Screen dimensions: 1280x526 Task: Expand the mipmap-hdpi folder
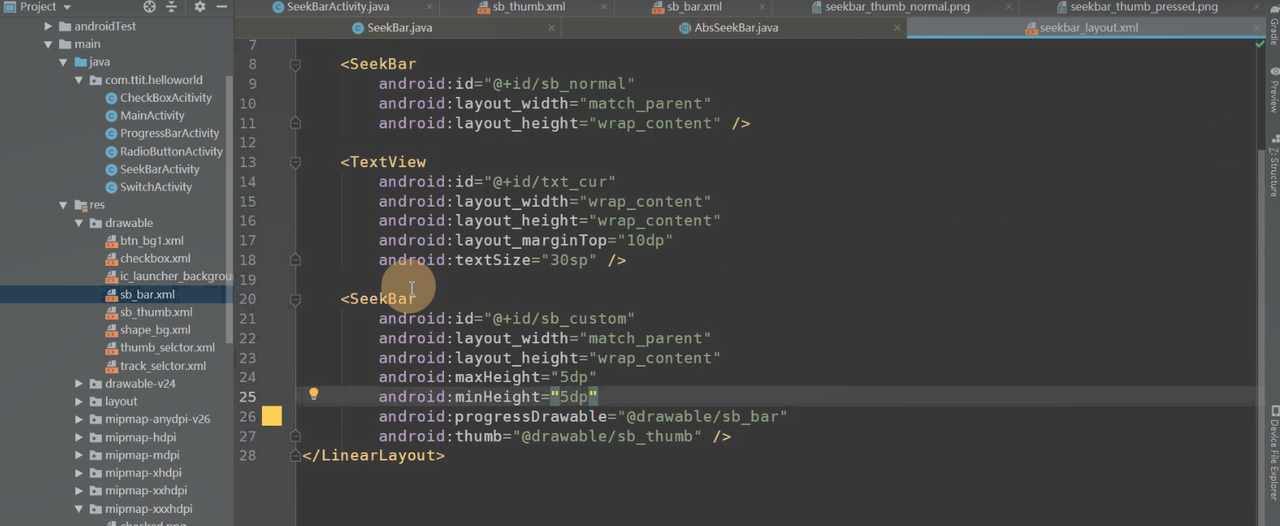click(x=80, y=437)
